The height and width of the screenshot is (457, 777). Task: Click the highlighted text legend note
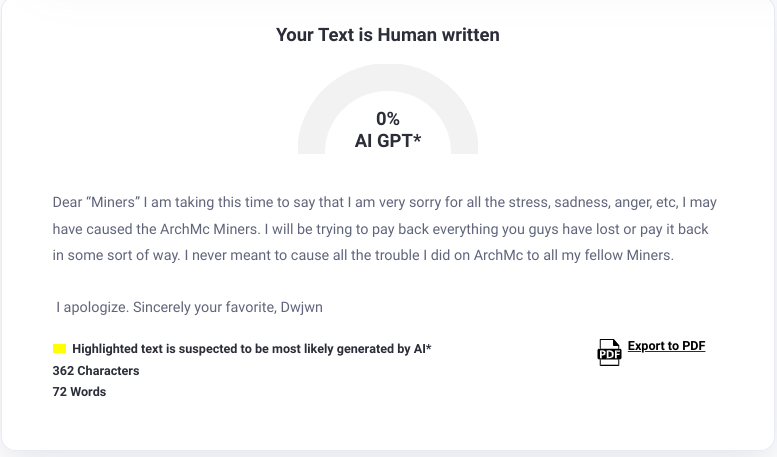252,349
